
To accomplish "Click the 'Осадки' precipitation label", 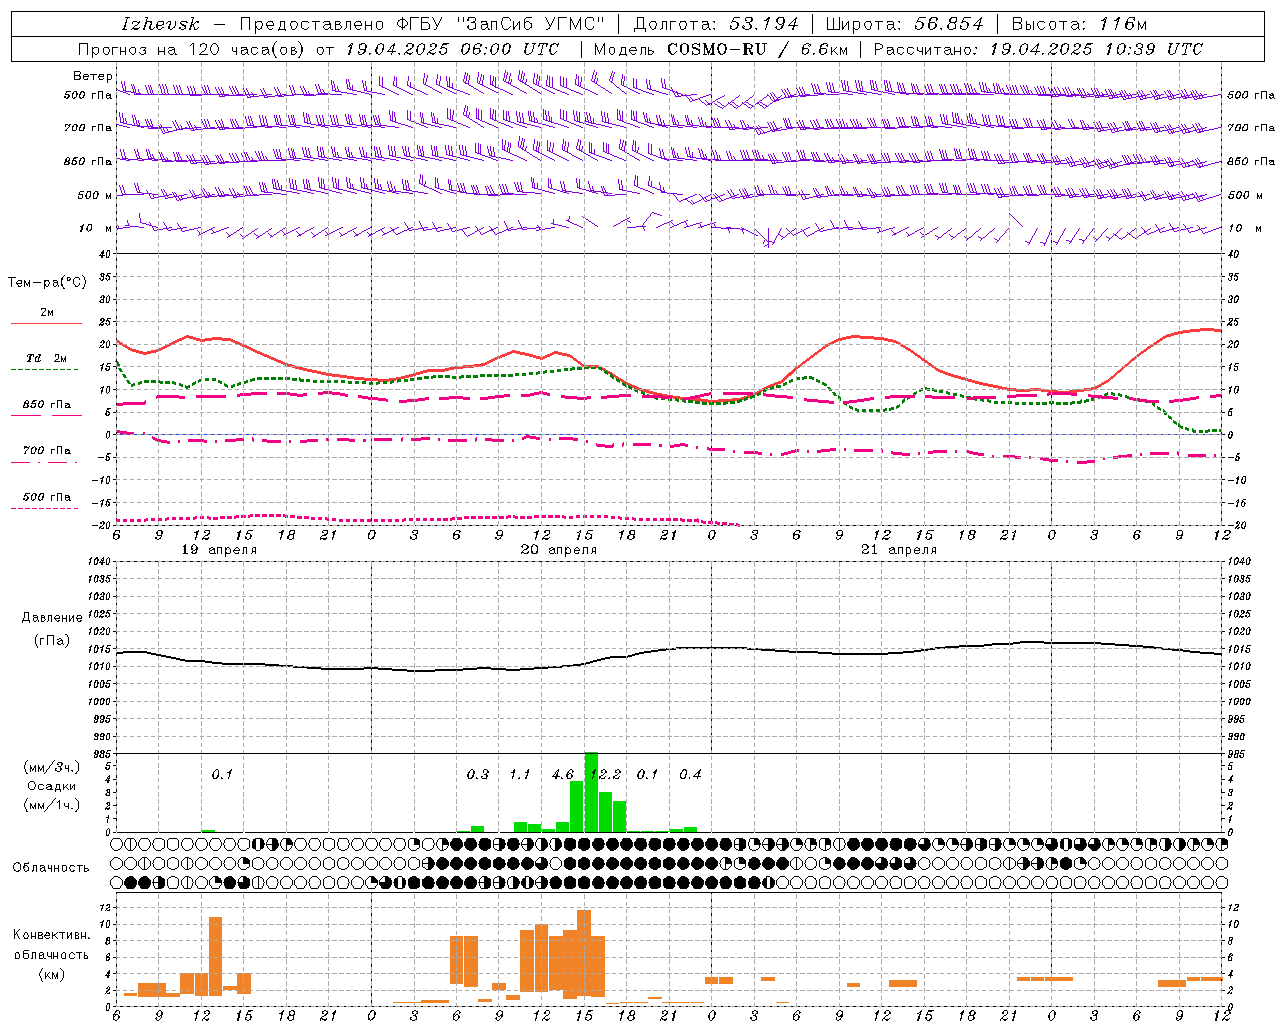I will pyautogui.click(x=52, y=786).
